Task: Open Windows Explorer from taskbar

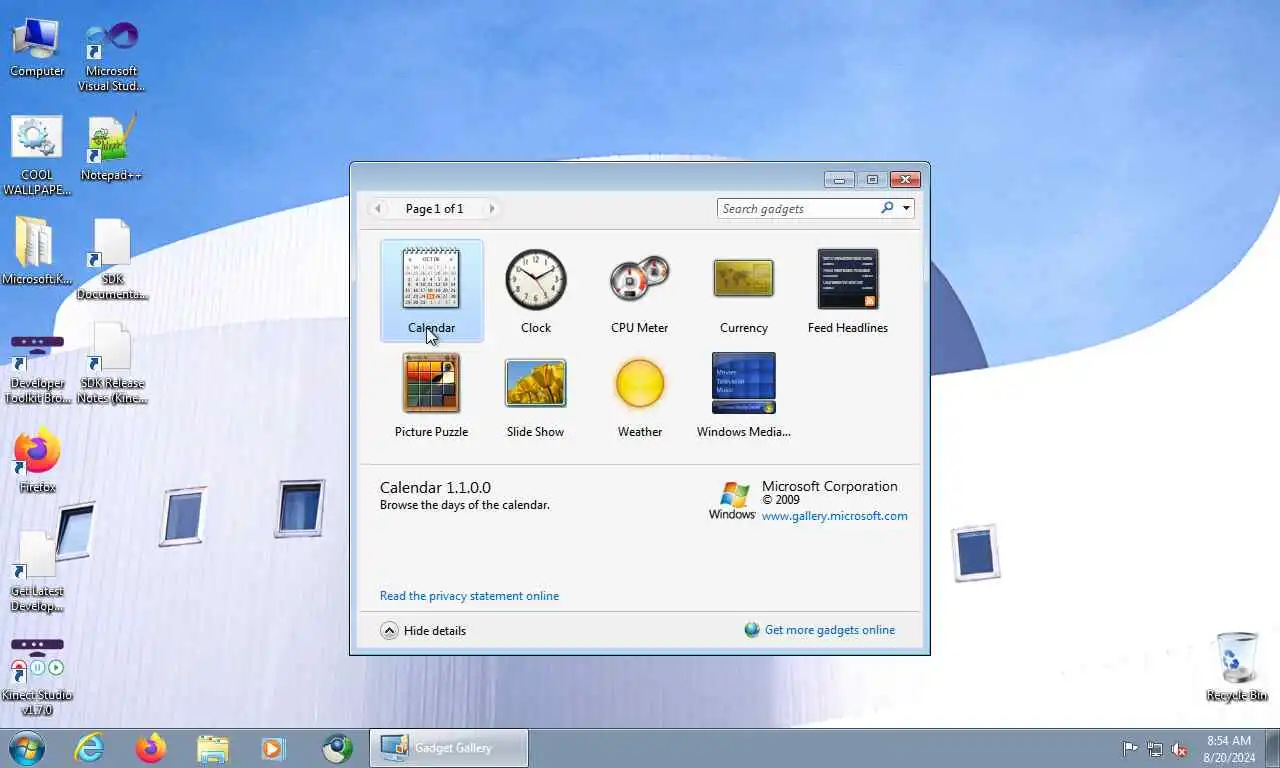Action: coord(213,748)
